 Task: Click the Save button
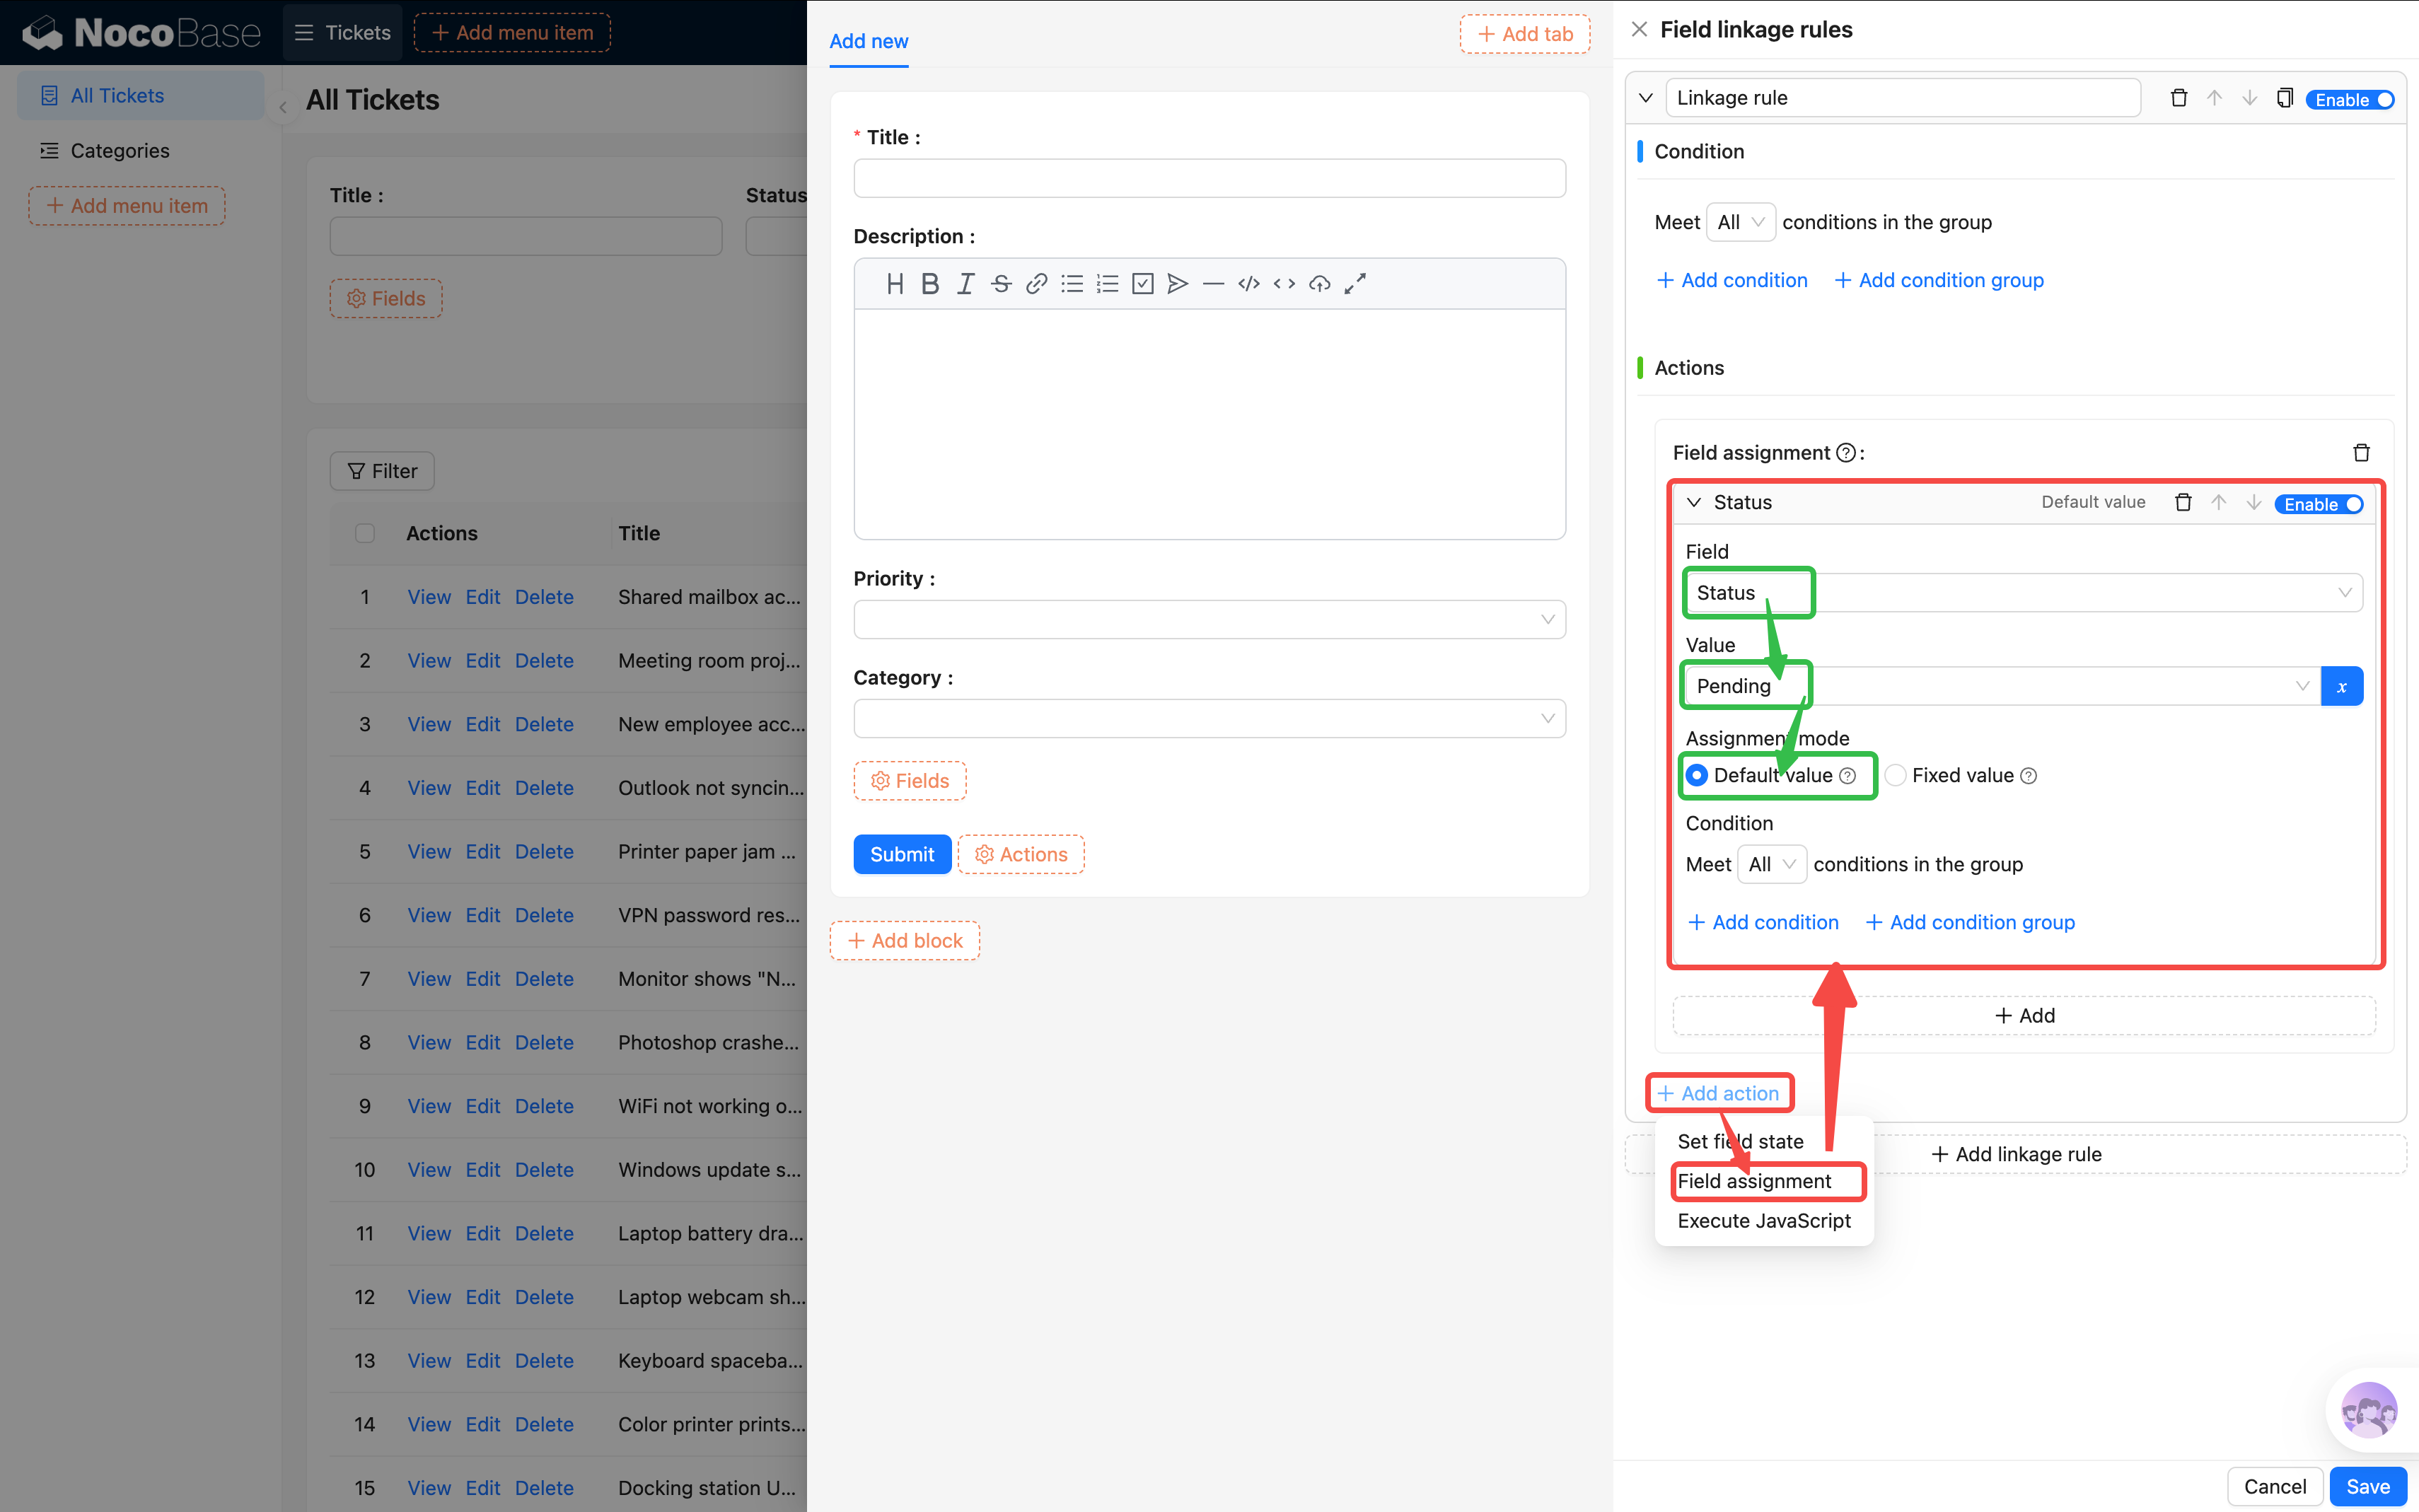tap(2367, 1486)
